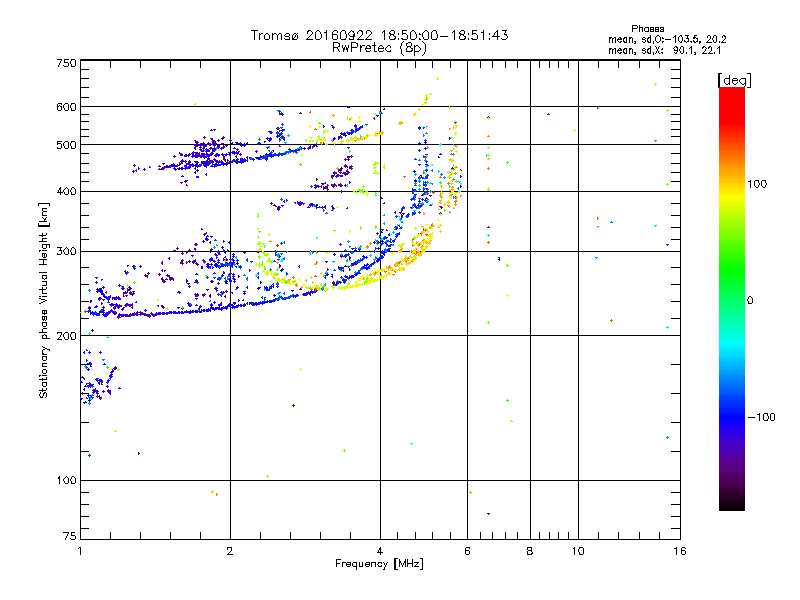The image size is (800, 600).
Task: Click the '[deg]' colorbar unit label
Action: (734, 80)
